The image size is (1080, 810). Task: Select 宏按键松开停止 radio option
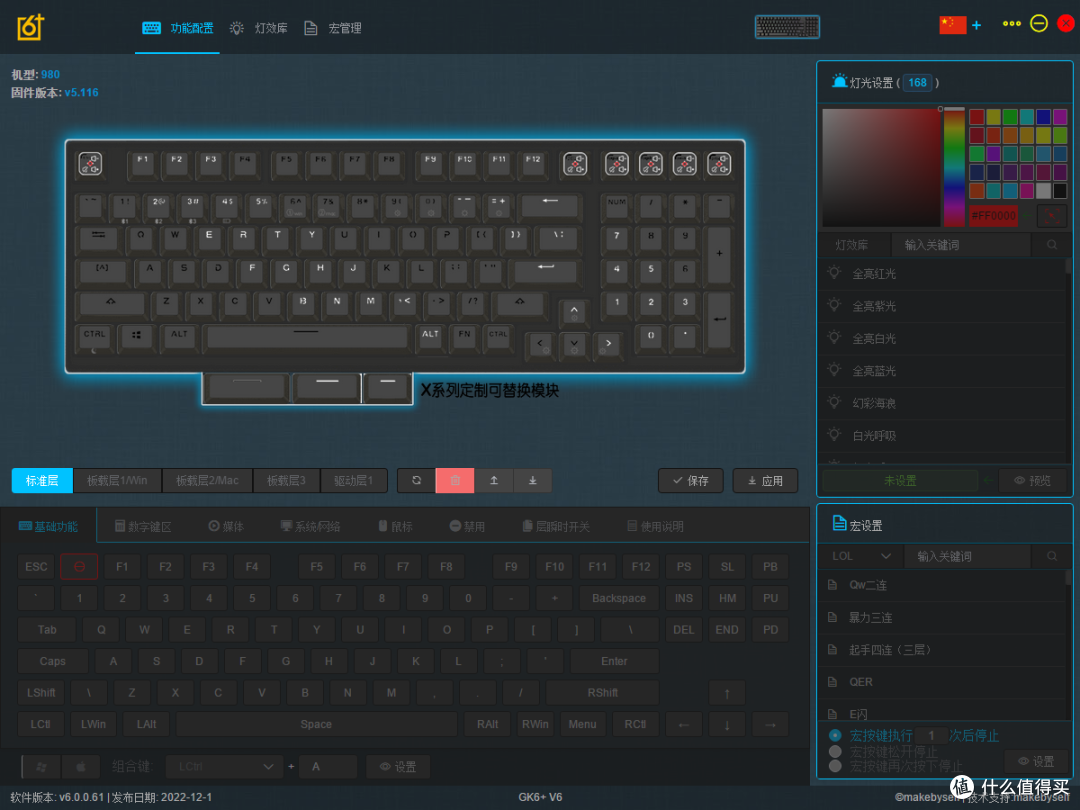click(x=835, y=751)
